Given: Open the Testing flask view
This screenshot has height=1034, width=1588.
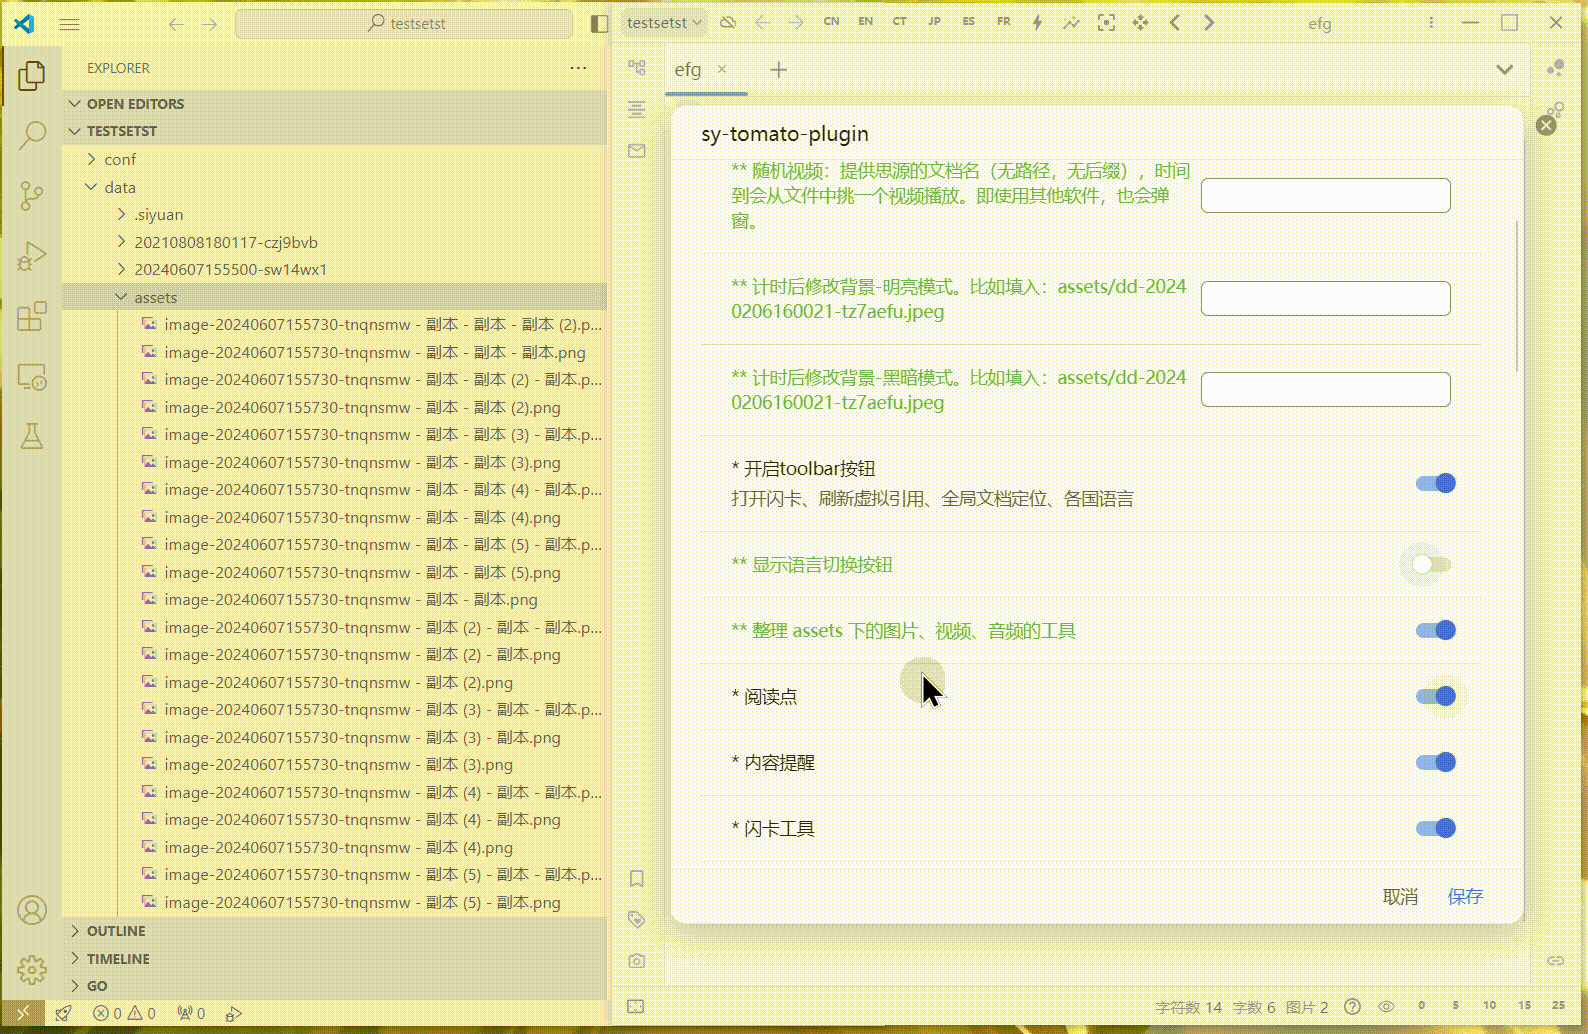Looking at the screenshot, I should 31,436.
